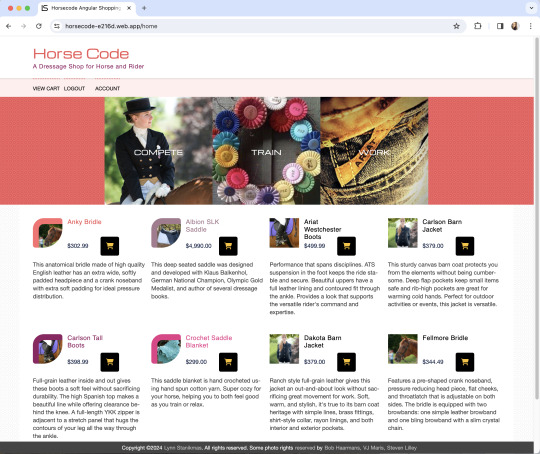Click the Horse Code site title

click(81, 54)
